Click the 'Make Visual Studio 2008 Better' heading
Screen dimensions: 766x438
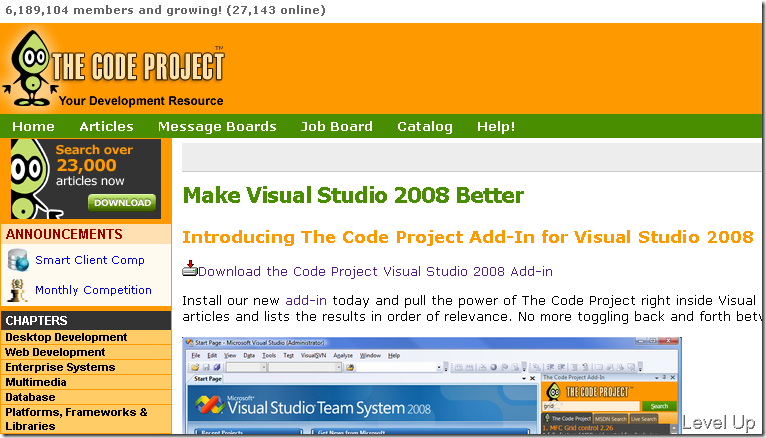pyautogui.click(x=353, y=195)
